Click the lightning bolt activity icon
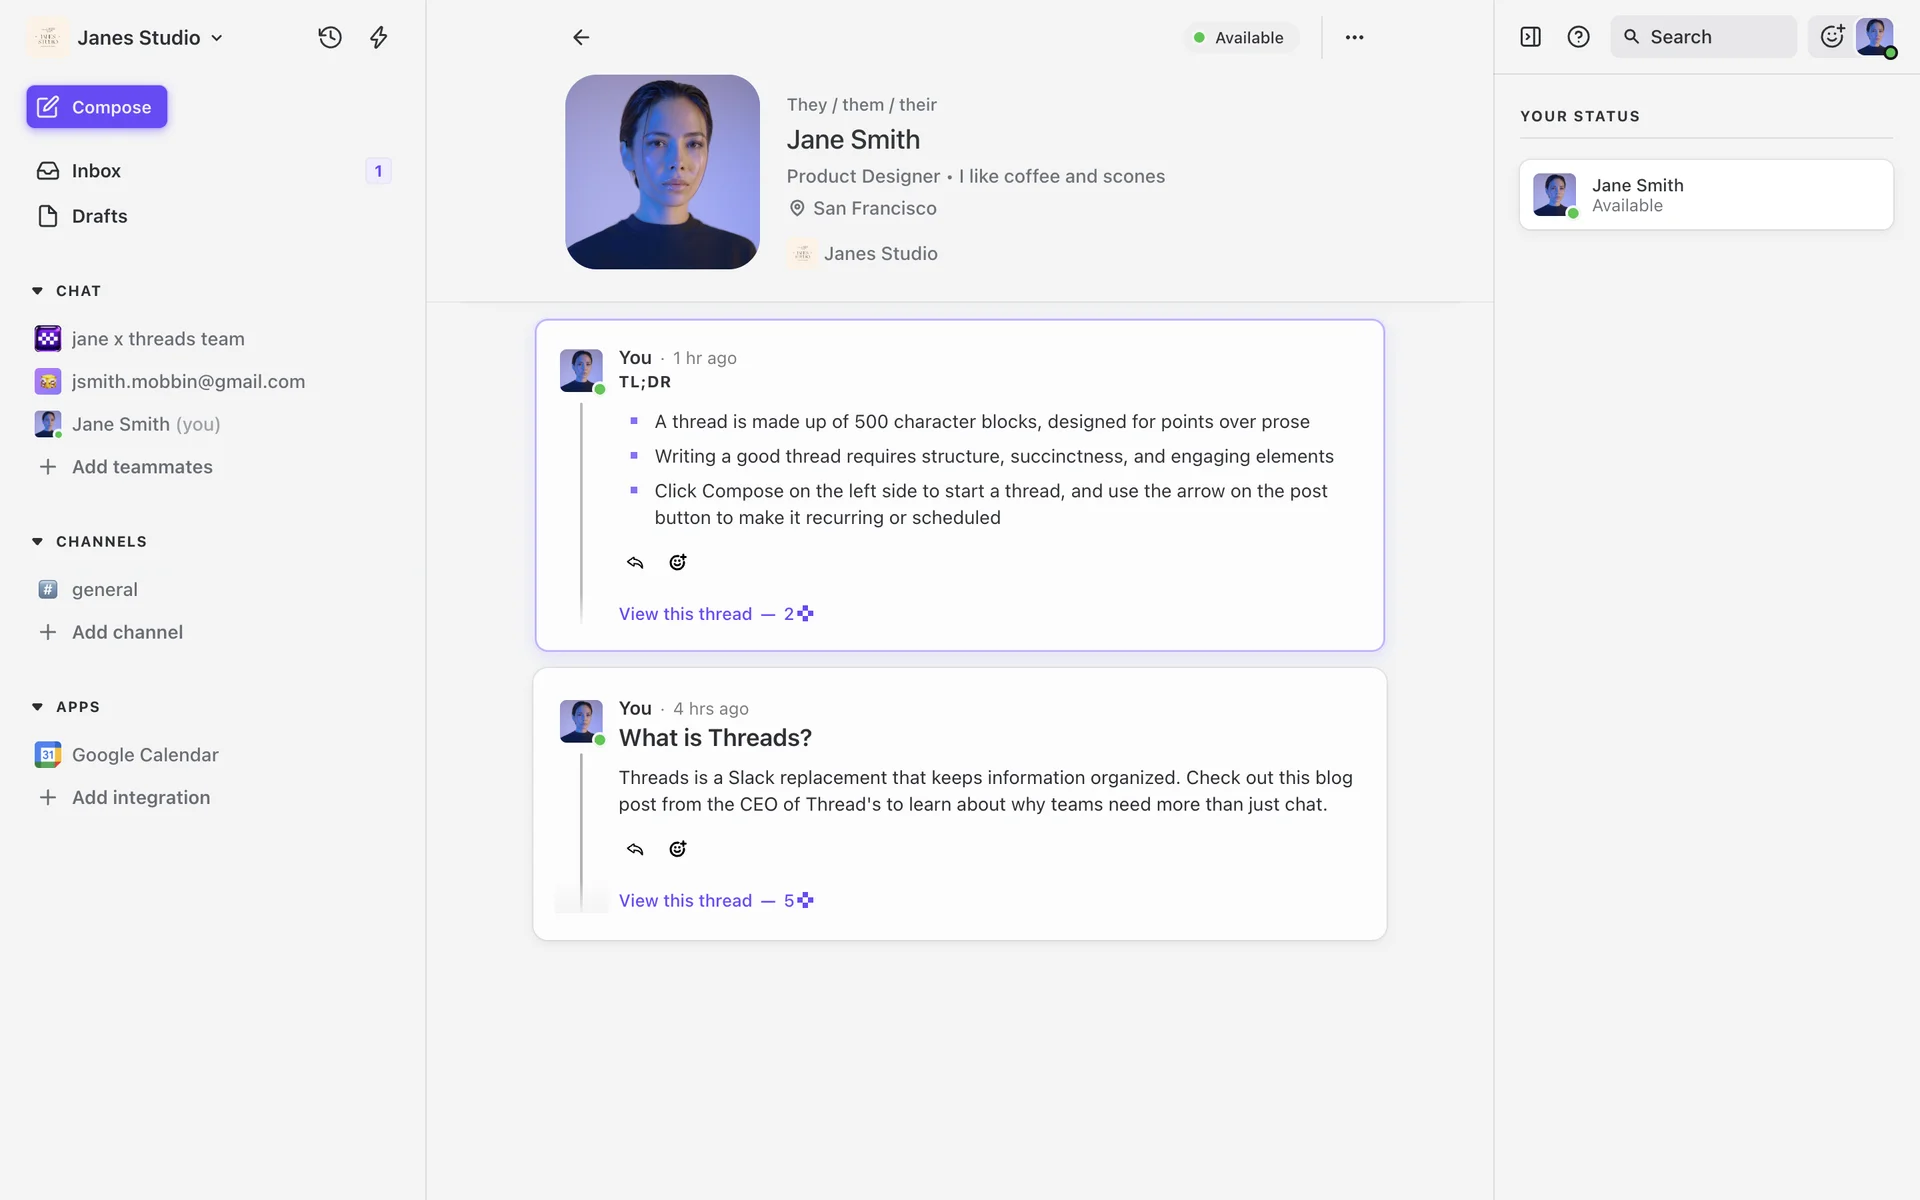The height and width of the screenshot is (1200, 1920). tap(378, 37)
